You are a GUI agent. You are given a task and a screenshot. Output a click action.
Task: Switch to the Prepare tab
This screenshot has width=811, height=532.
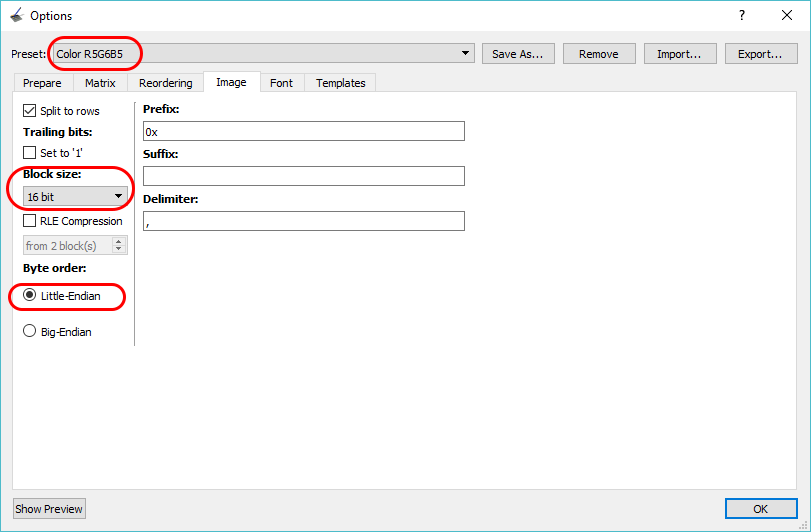coord(42,83)
